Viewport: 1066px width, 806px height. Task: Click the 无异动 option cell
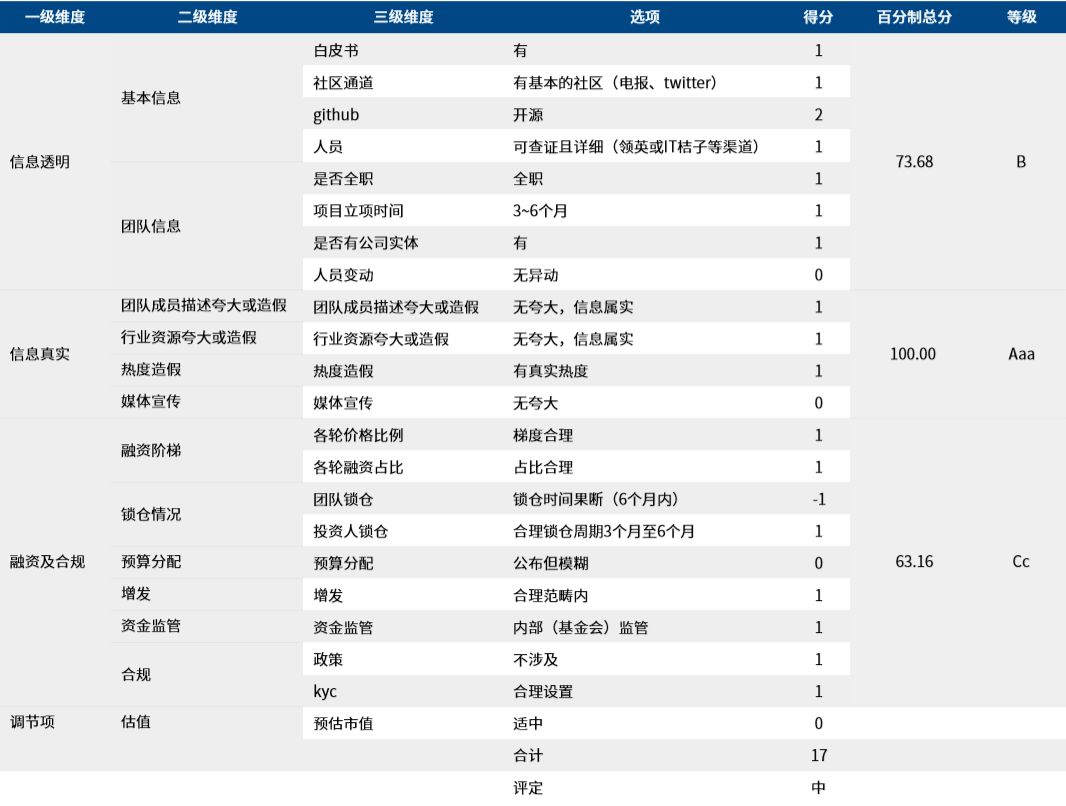pyautogui.click(x=536, y=275)
